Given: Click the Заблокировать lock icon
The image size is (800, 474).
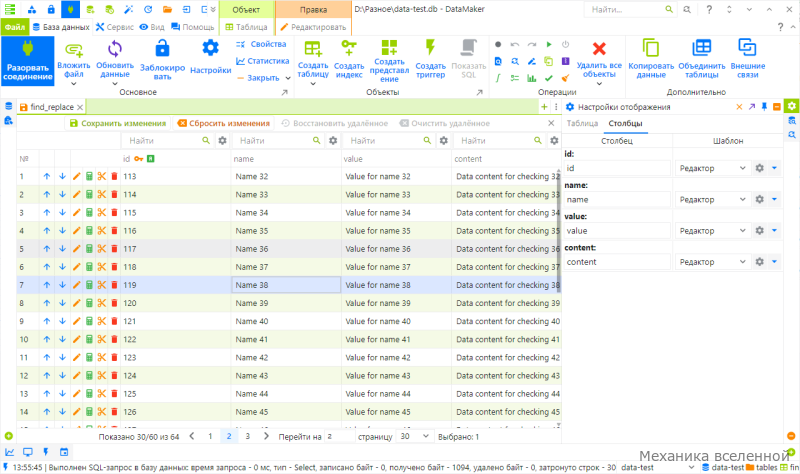Looking at the screenshot, I should (x=162, y=48).
